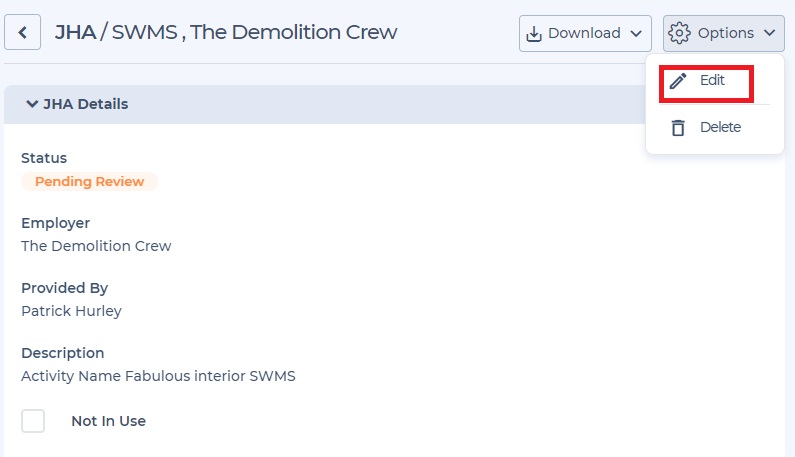Click the Options gear icon
Screen dimensions: 795x457
679,33
